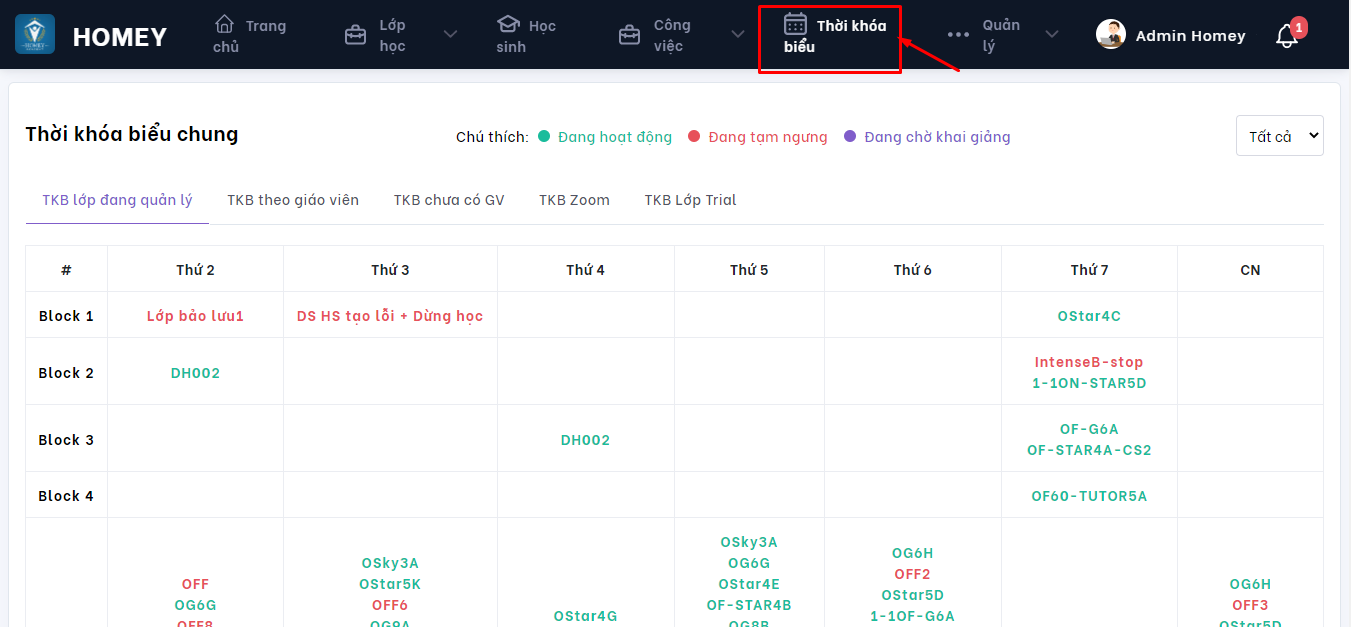Expand the Công việc menu chevron
The image size is (1351, 627).
click(x=738, y=35)
